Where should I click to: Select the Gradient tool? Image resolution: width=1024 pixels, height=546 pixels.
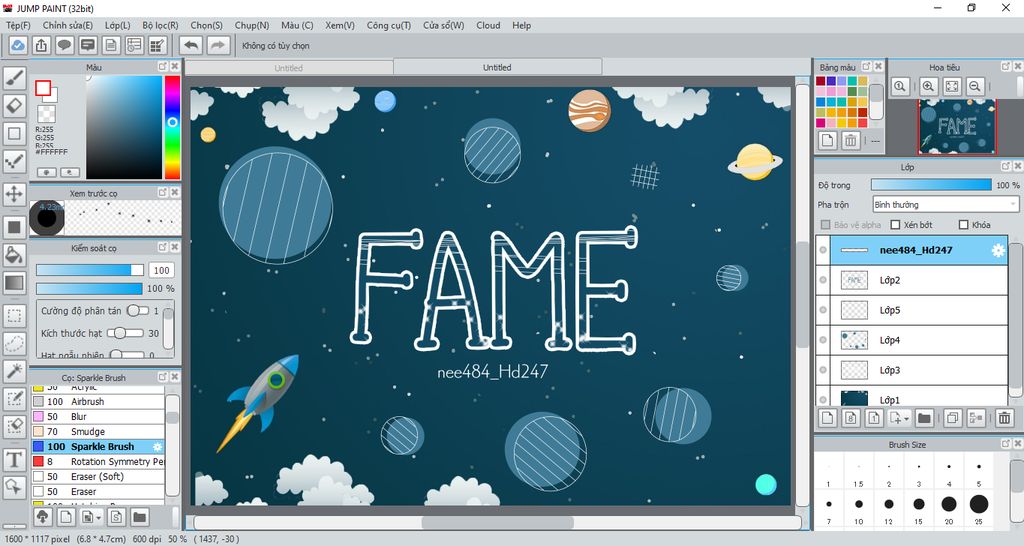tap(14, 283)
